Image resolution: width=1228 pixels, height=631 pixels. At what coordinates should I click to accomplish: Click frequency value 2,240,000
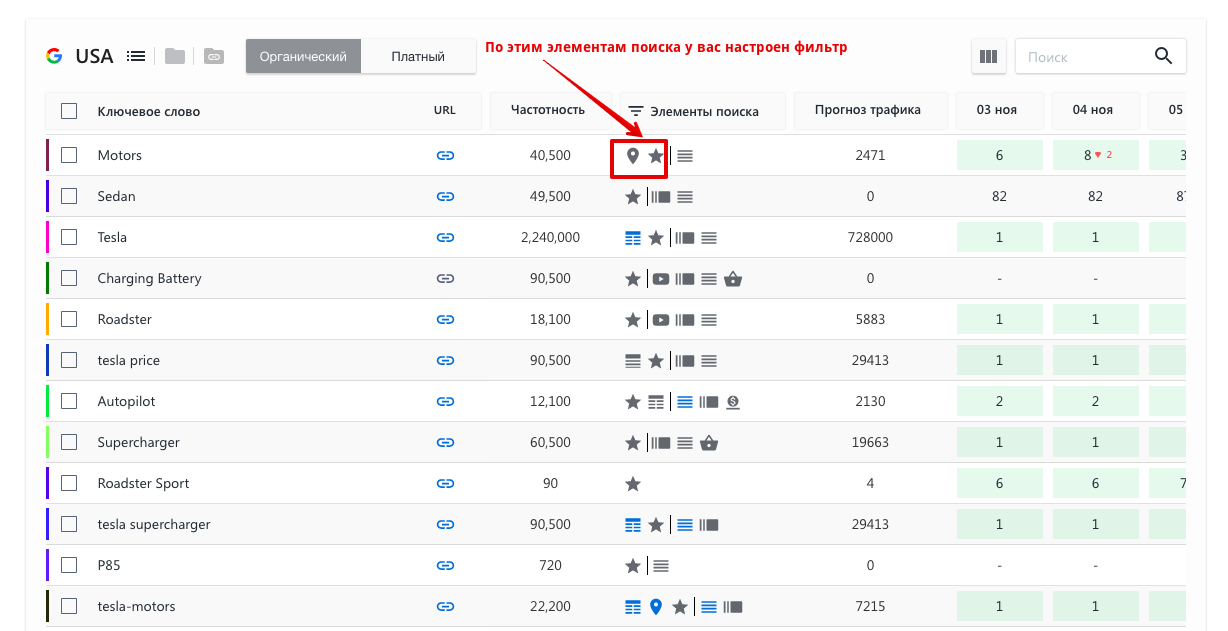click(550, 237)
